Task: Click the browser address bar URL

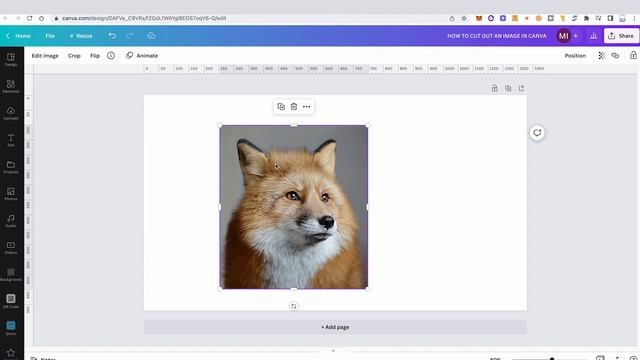Action: tap(144, 18)
